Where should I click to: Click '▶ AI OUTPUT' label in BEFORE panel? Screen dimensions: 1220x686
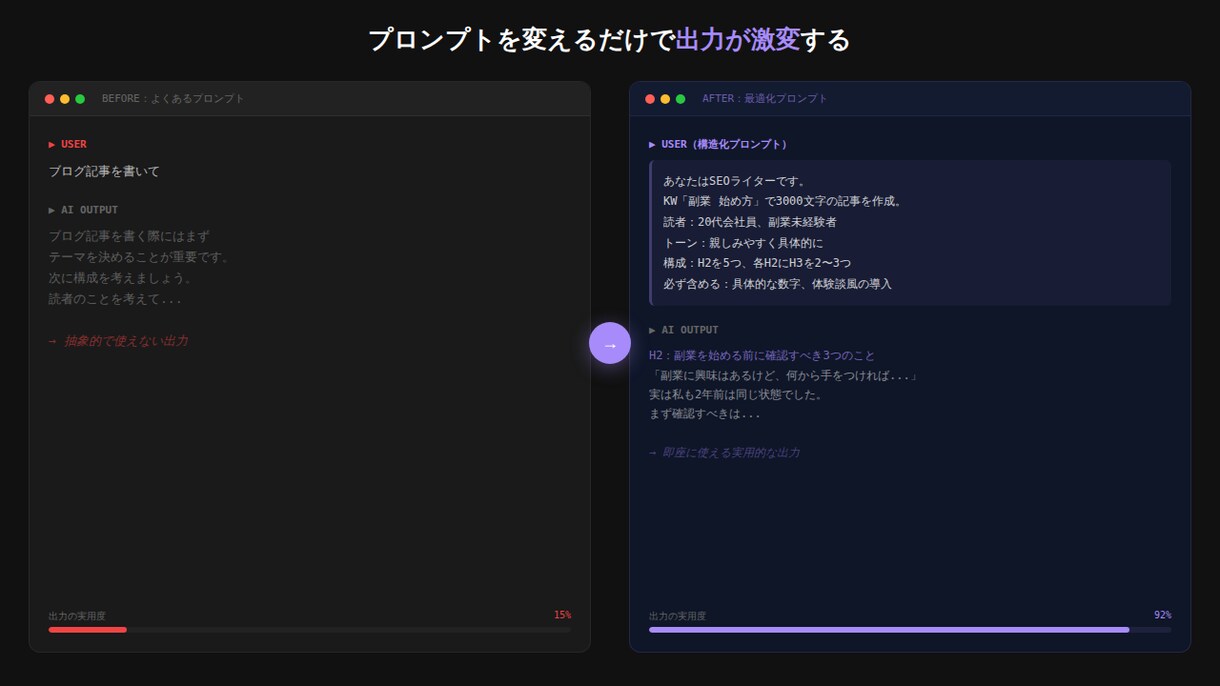[83, 210]
